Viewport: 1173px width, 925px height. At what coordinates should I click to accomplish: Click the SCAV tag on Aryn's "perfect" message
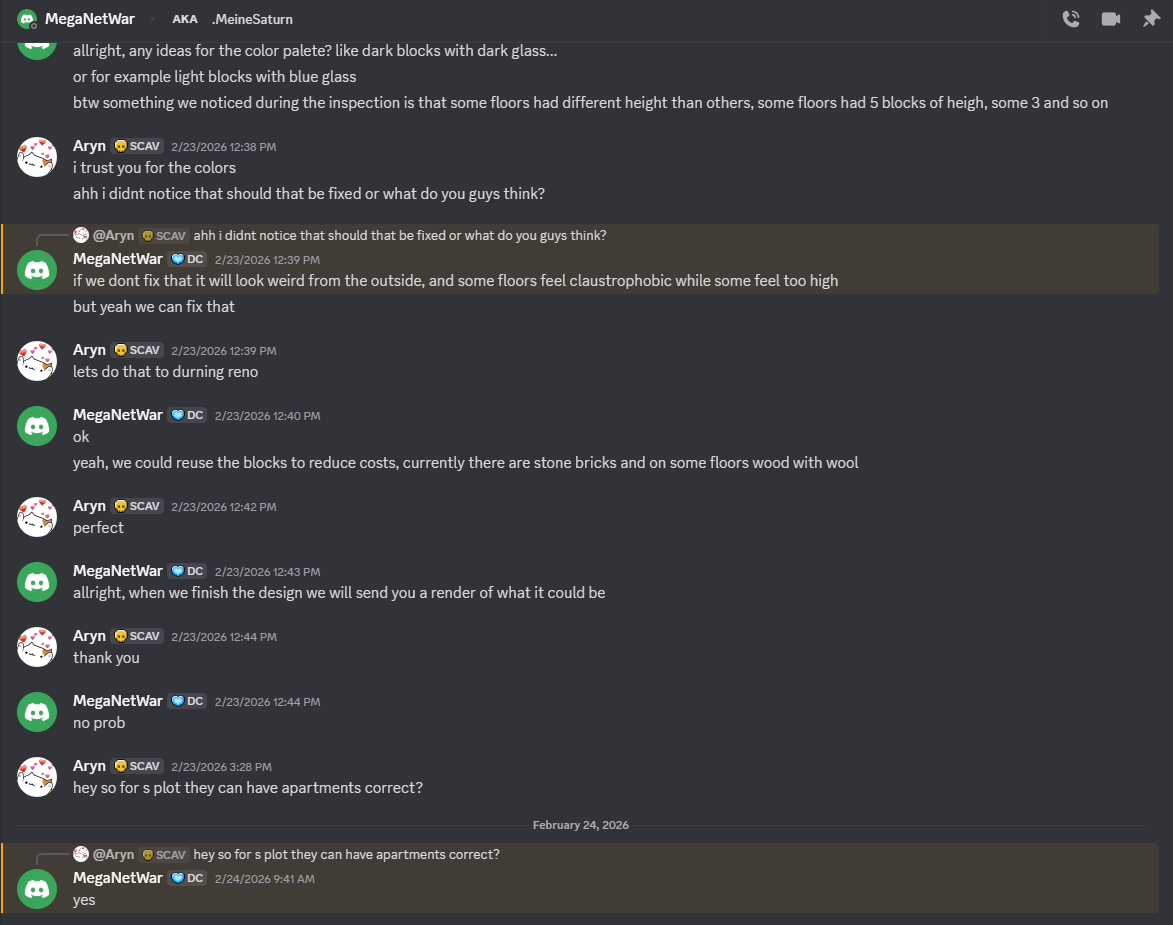pos(138,506)
